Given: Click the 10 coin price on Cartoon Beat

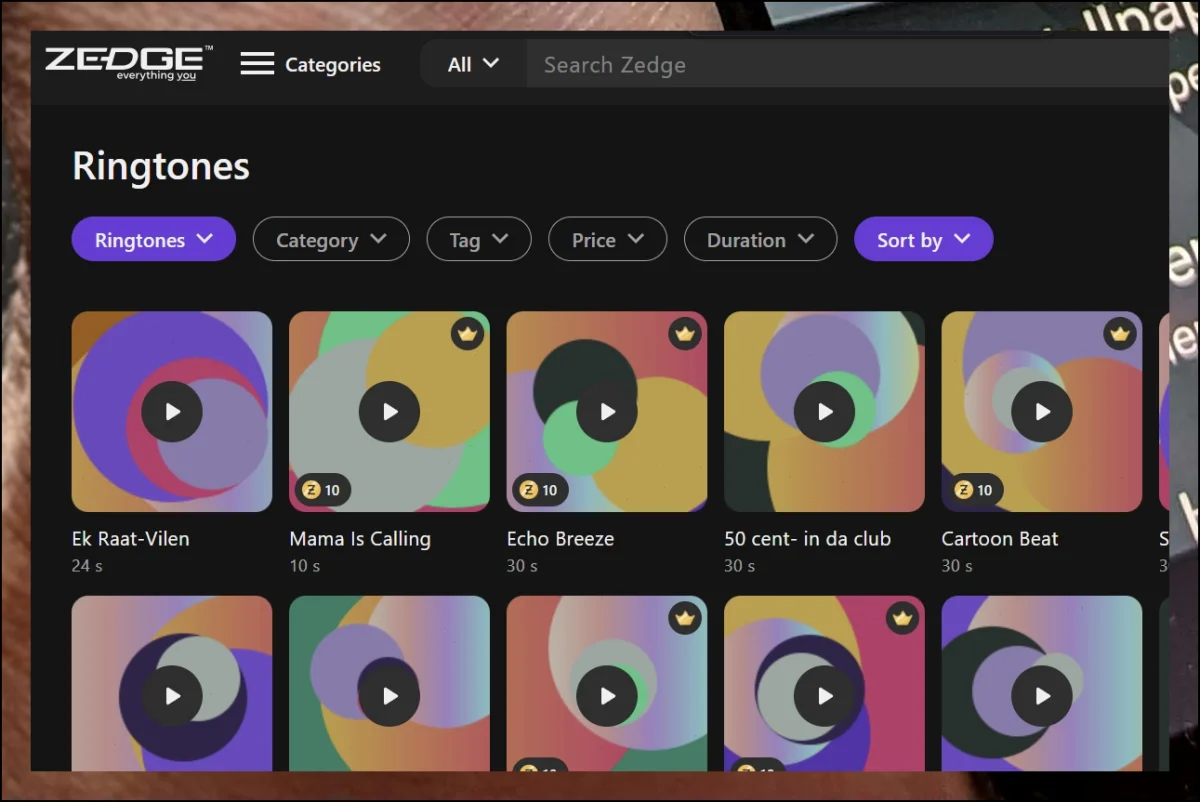Looking at the screenshot, I should [975, 490].
